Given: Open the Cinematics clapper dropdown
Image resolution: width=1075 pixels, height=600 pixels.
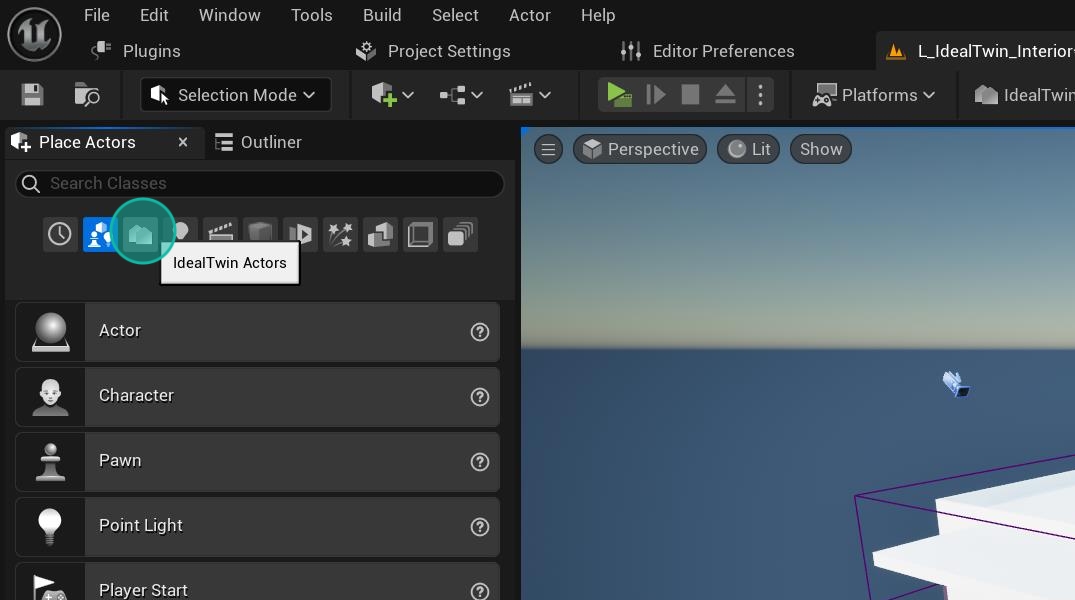Looking at the screenshot, I should point(529,95).
